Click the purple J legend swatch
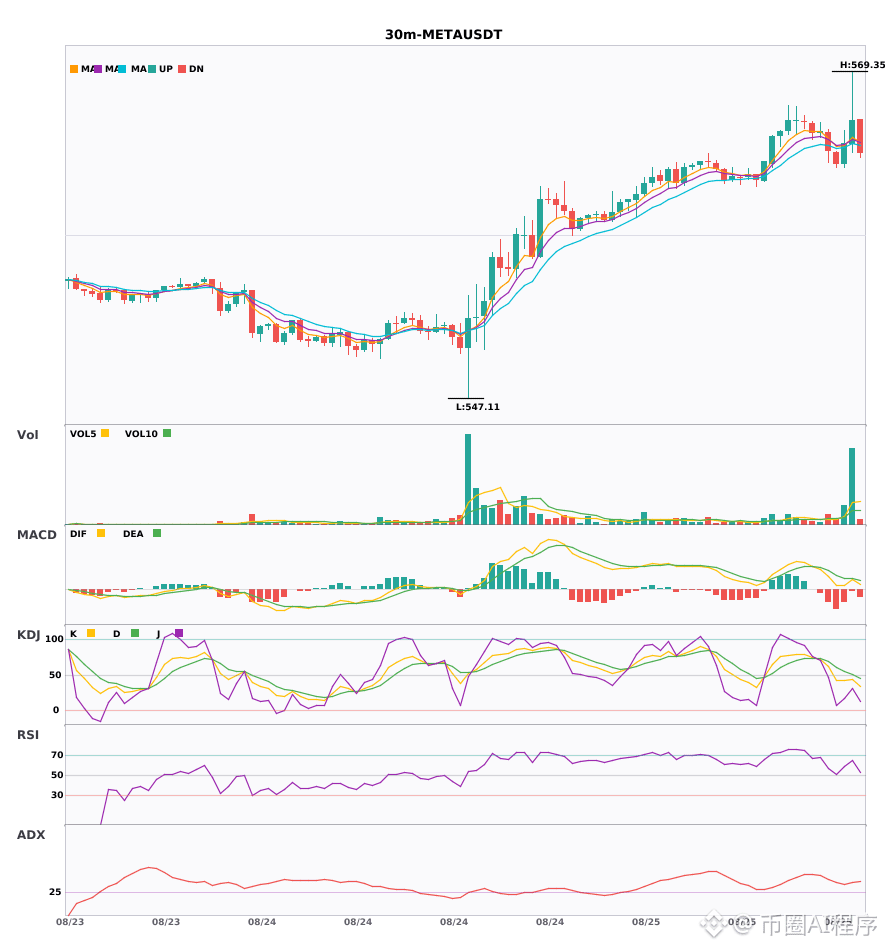 (x=179, y=633)
